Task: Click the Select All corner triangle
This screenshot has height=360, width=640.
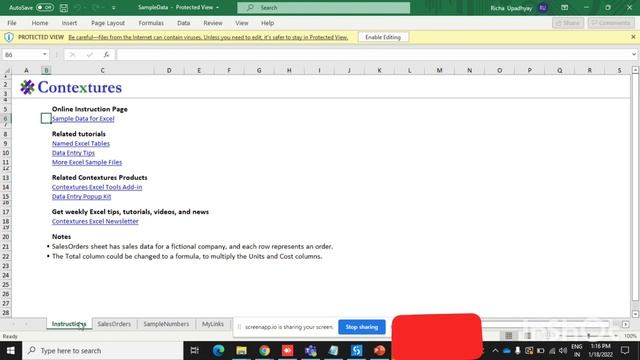Action: [x=6, y=70]
